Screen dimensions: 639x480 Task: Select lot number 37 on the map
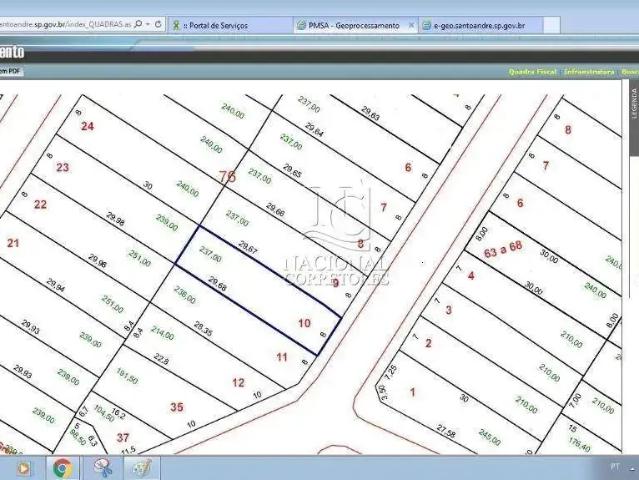point(123,438)
